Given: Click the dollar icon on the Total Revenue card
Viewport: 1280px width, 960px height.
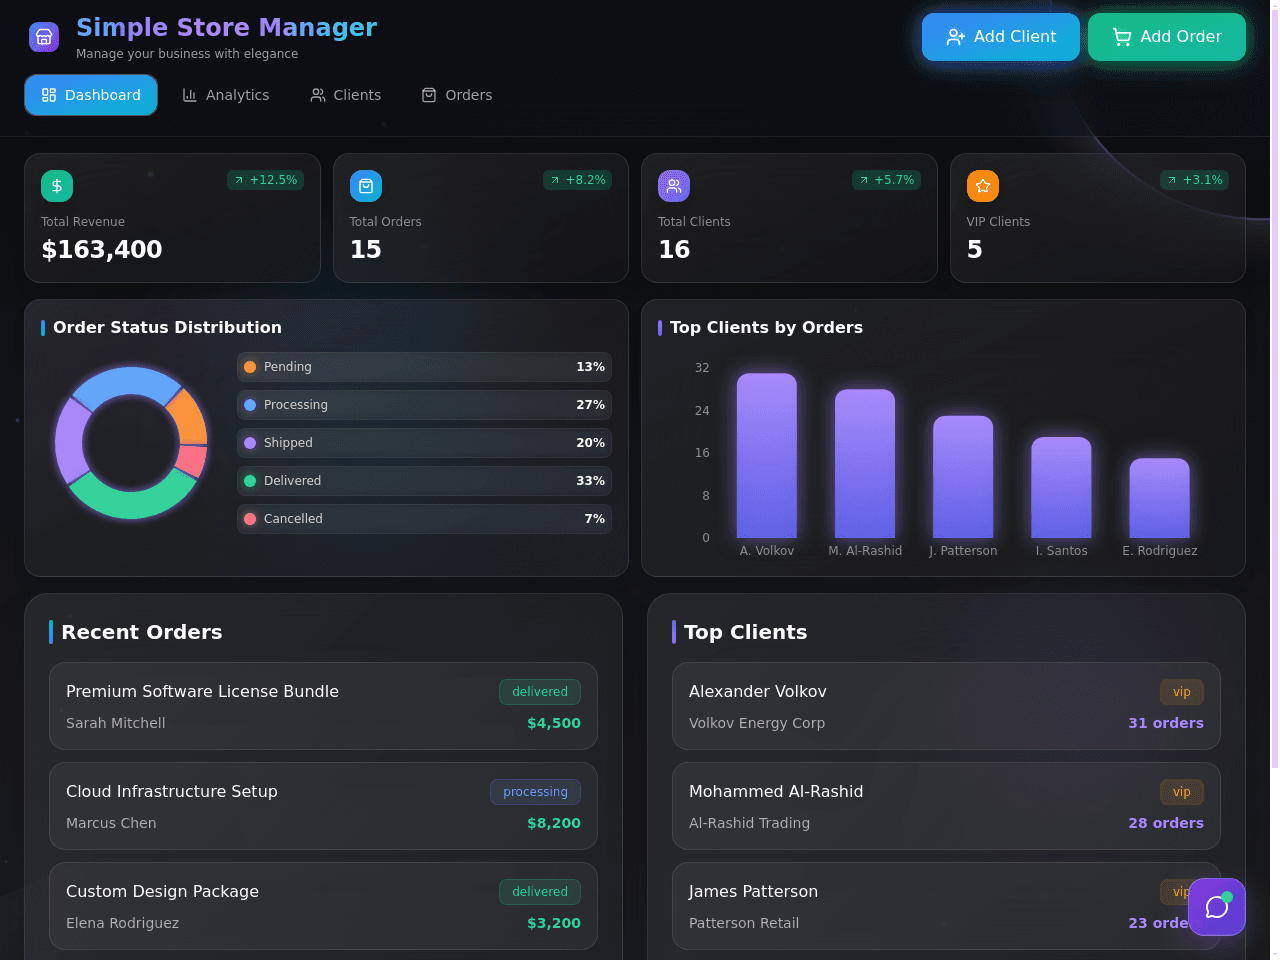Looking at the screenshot, I should pyautogui.click(x=57, y=186).
